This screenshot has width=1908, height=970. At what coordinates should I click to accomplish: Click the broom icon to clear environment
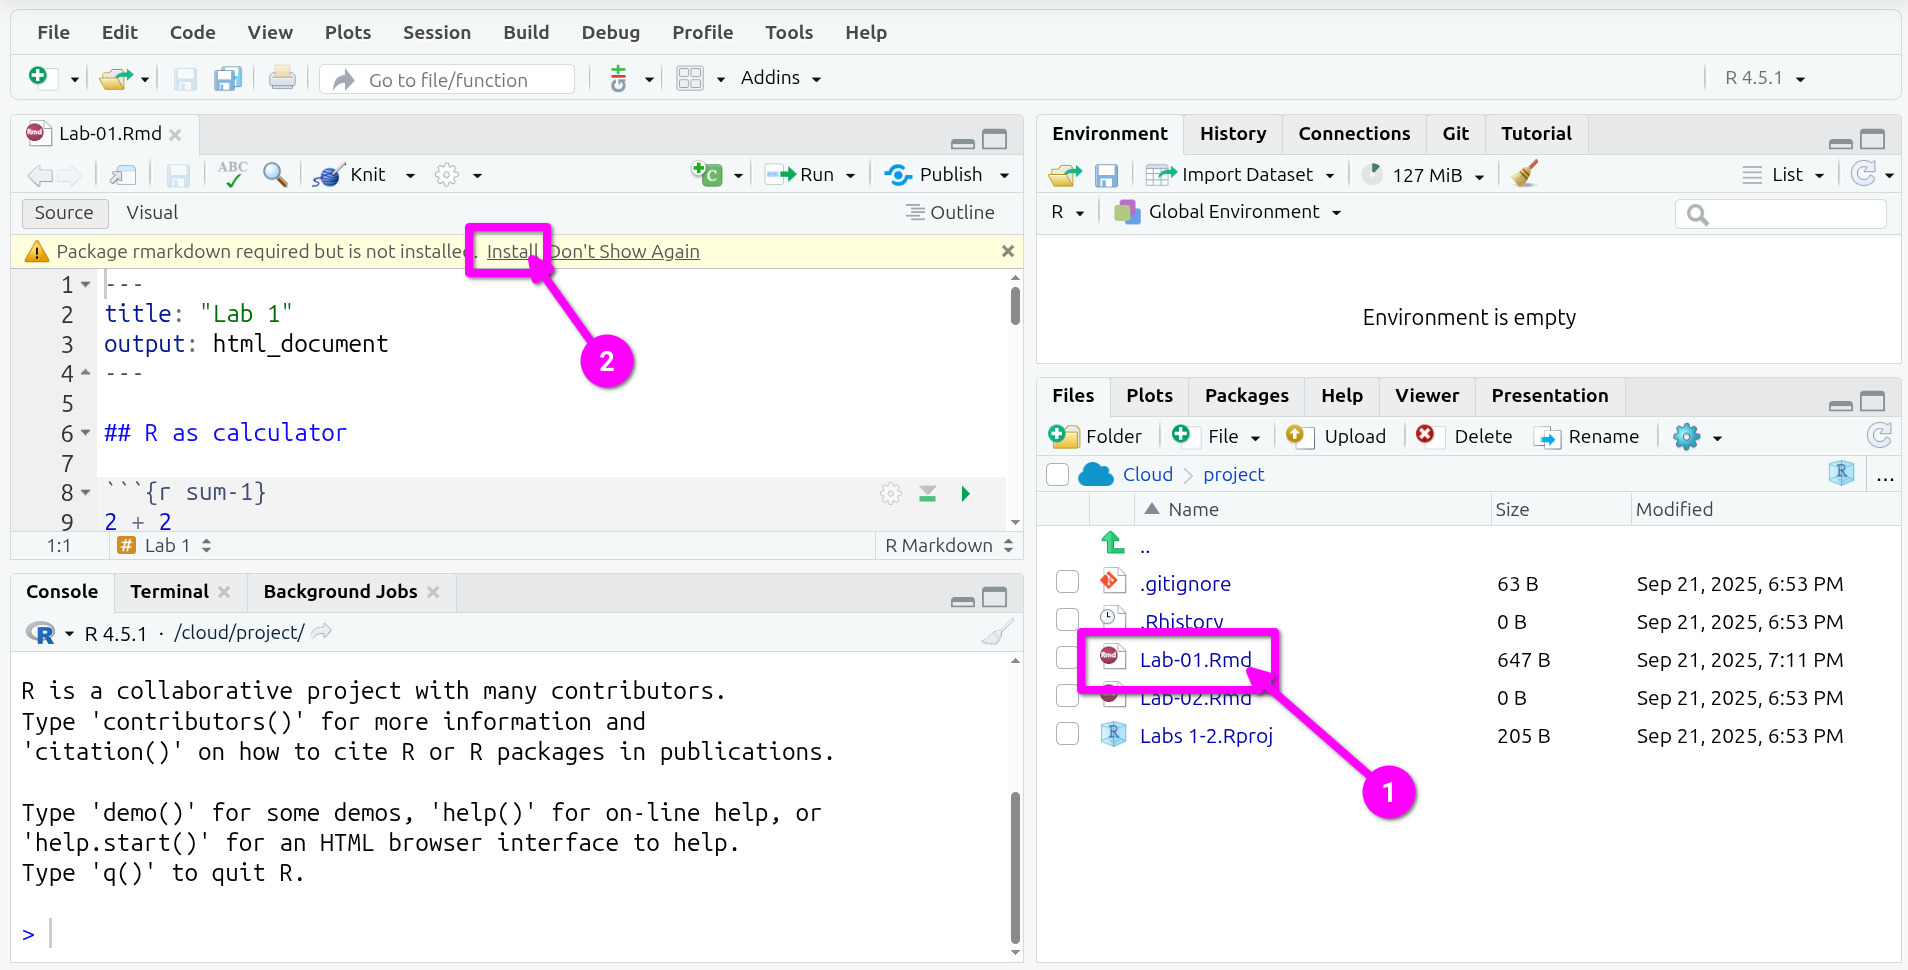tap(1524, 175)
